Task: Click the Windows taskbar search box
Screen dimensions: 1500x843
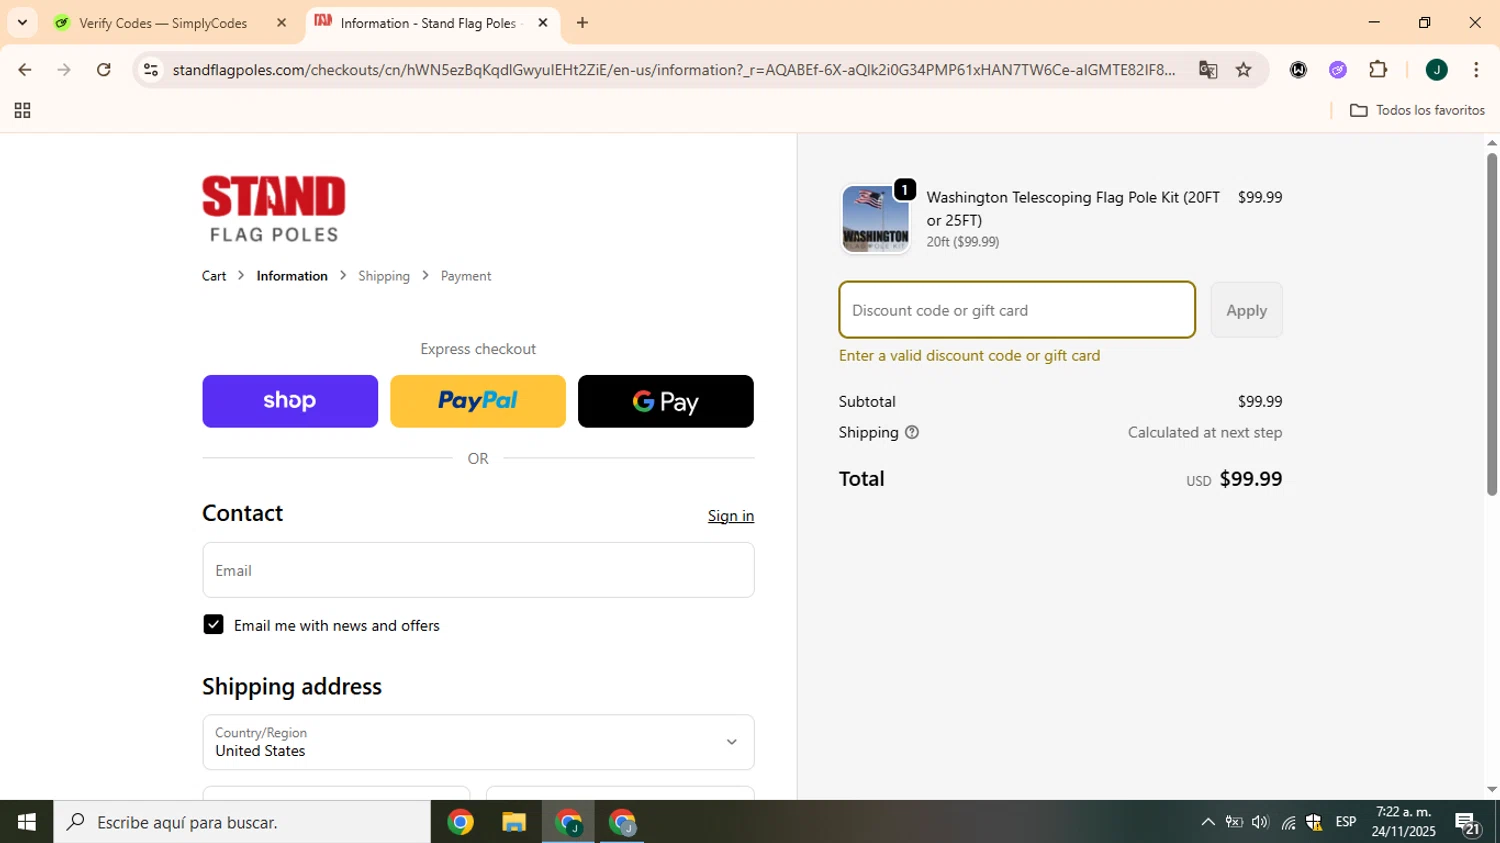Action: coord(242,822)
